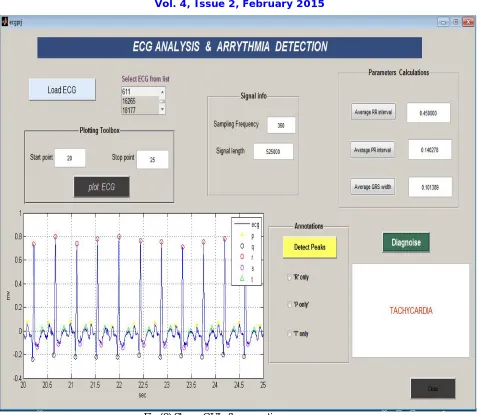
Task: Minimize the ecgprj window
Action: (x=443, y=22)
